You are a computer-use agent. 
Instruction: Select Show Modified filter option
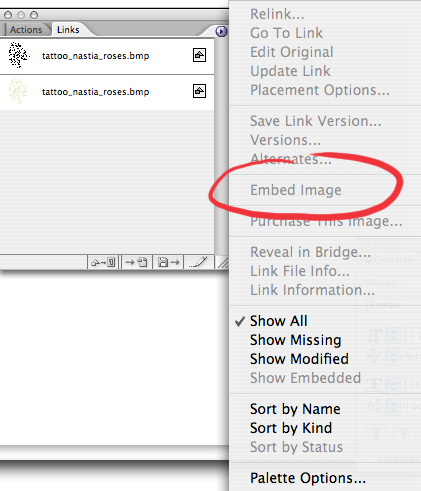point(299,359)
